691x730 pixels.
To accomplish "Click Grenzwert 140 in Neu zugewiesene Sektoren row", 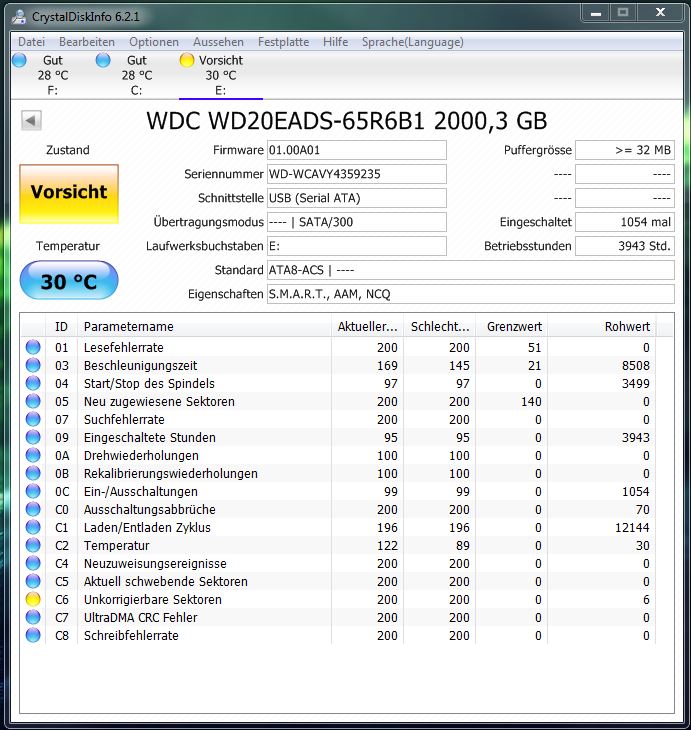I will click(x=531, y=401).
